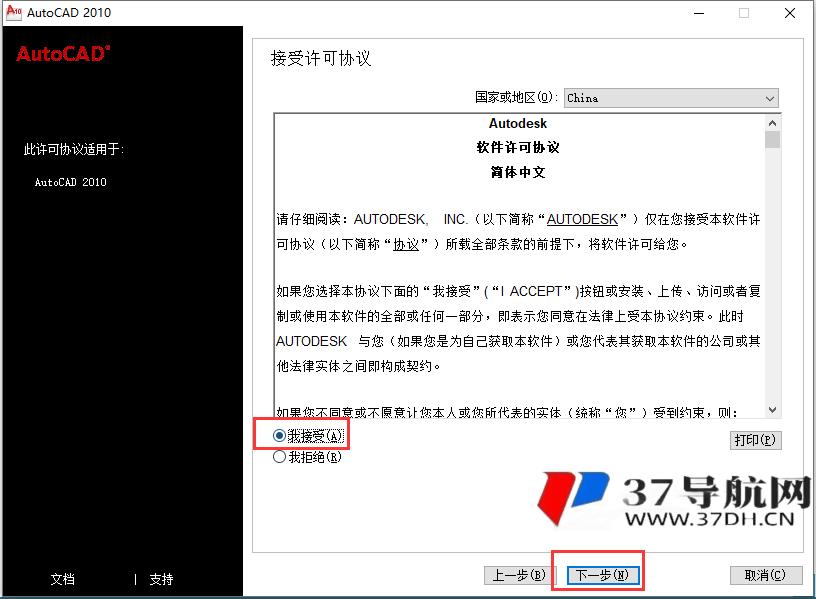Screen dimensions: 816x599
Task: Click the 下一步 button to continue installation
Action: point(602,574)
